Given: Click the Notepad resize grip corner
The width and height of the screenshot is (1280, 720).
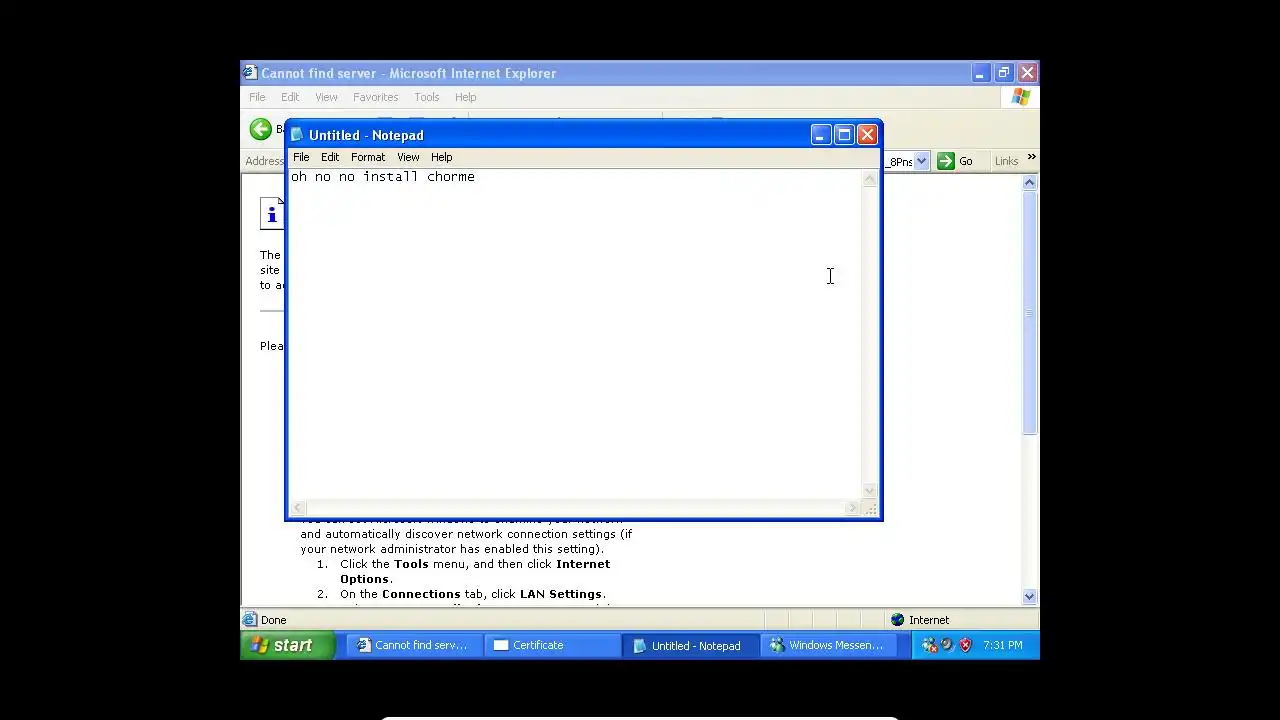Looking at the screenshot, I should (870, 508).
